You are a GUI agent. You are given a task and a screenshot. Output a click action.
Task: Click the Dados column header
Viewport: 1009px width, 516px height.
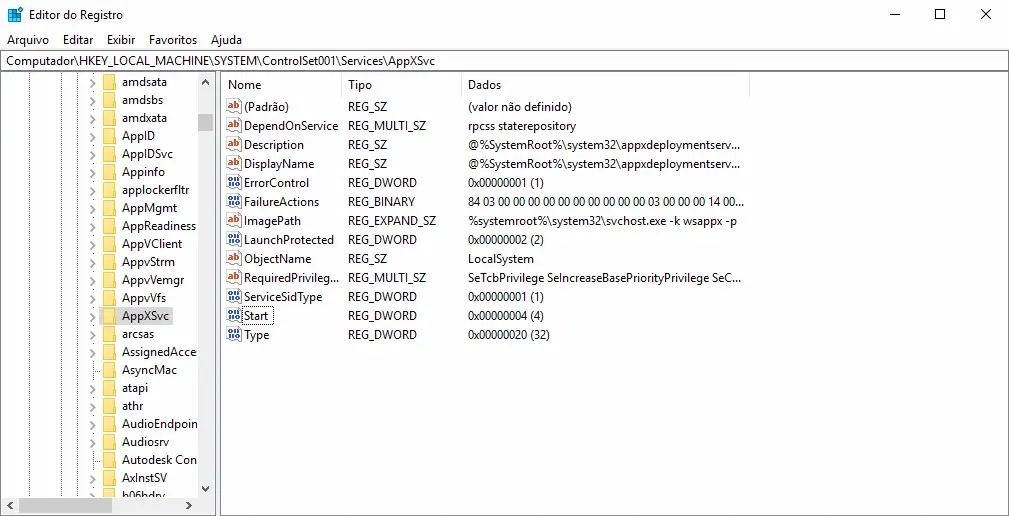[605, 85]
